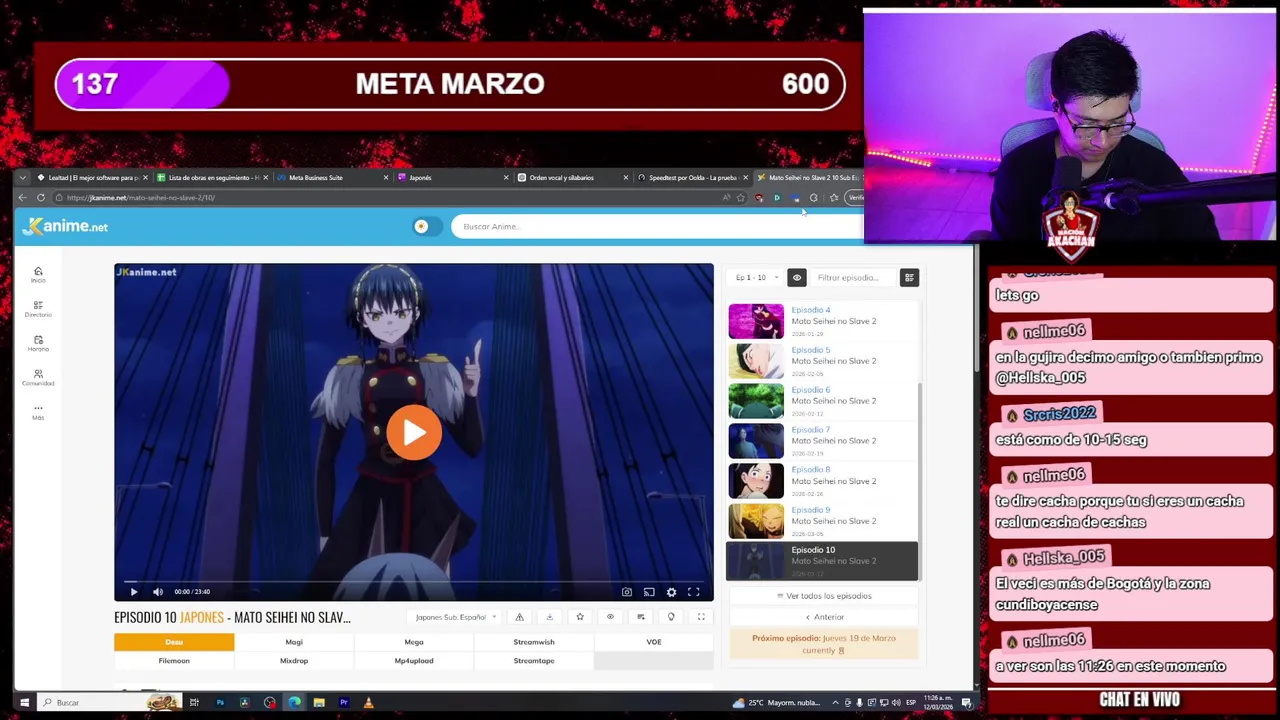Select the VOE server tab

point(654,642)
